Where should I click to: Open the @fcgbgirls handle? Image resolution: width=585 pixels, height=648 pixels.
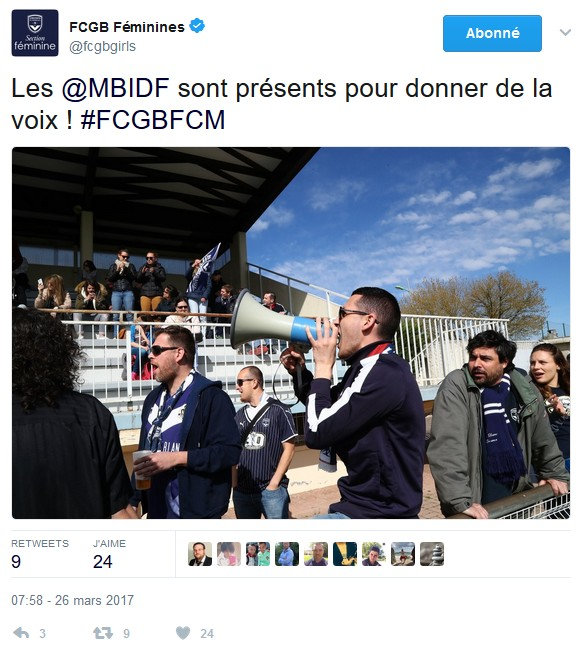102,46
